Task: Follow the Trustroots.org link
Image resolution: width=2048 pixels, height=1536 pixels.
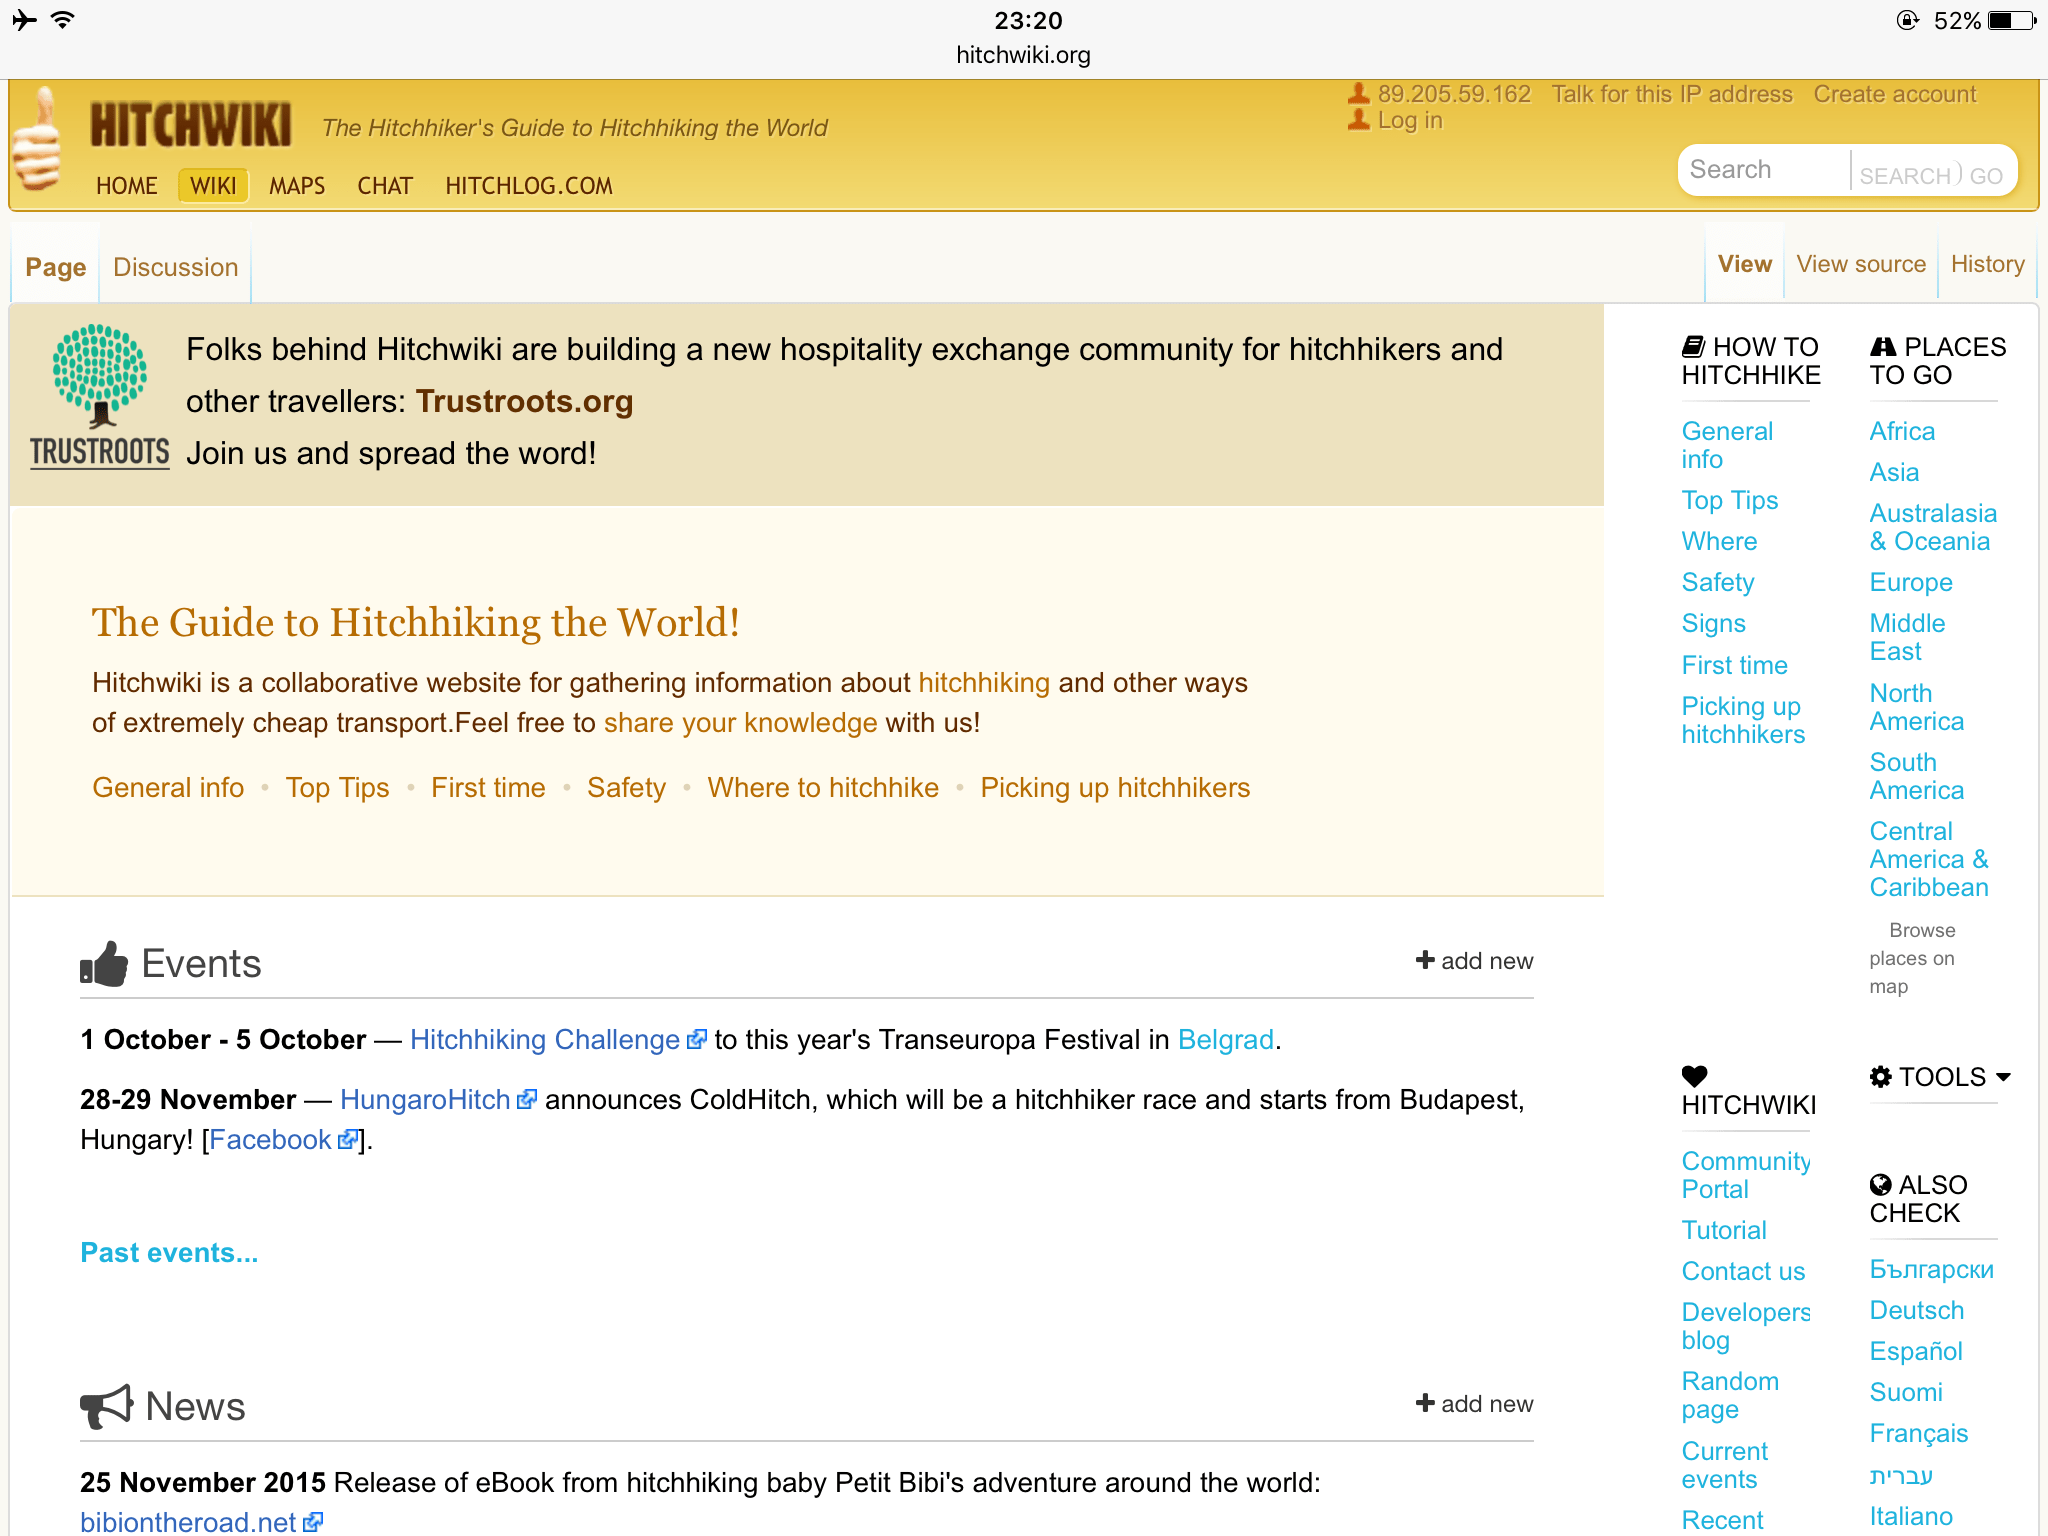Action: pyautogui.click(x=524, y=401)
